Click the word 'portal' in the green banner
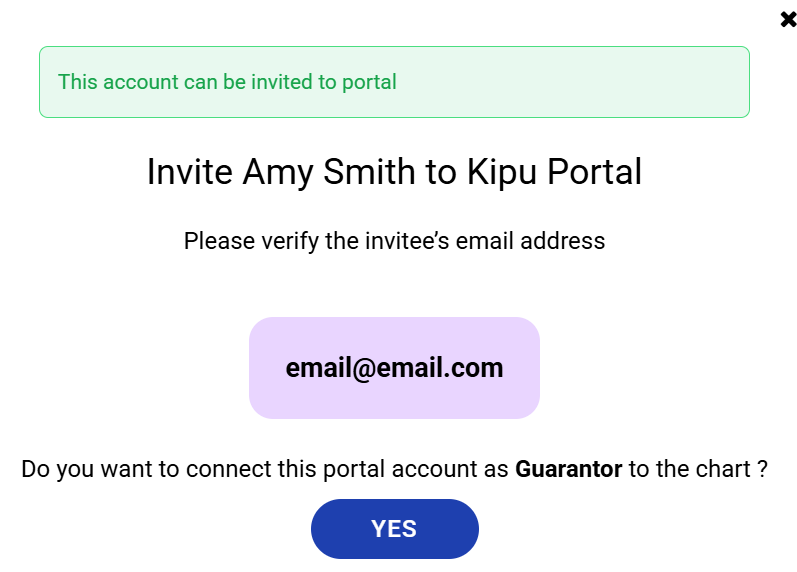Image resolution: width=797 pixels, height=572 pixels. [x=369, y=82]
